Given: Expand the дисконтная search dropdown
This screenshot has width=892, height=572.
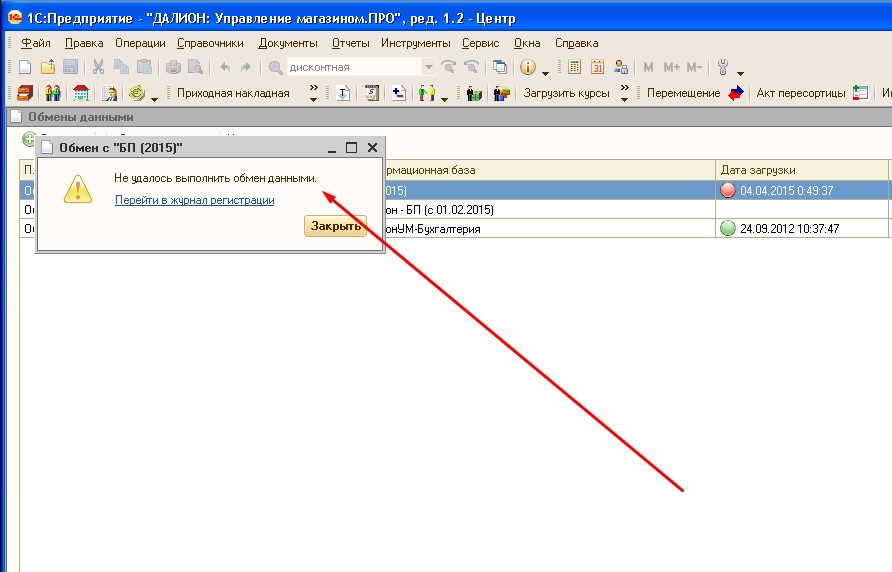Looking at the screenshot, I should coord(429,67).
